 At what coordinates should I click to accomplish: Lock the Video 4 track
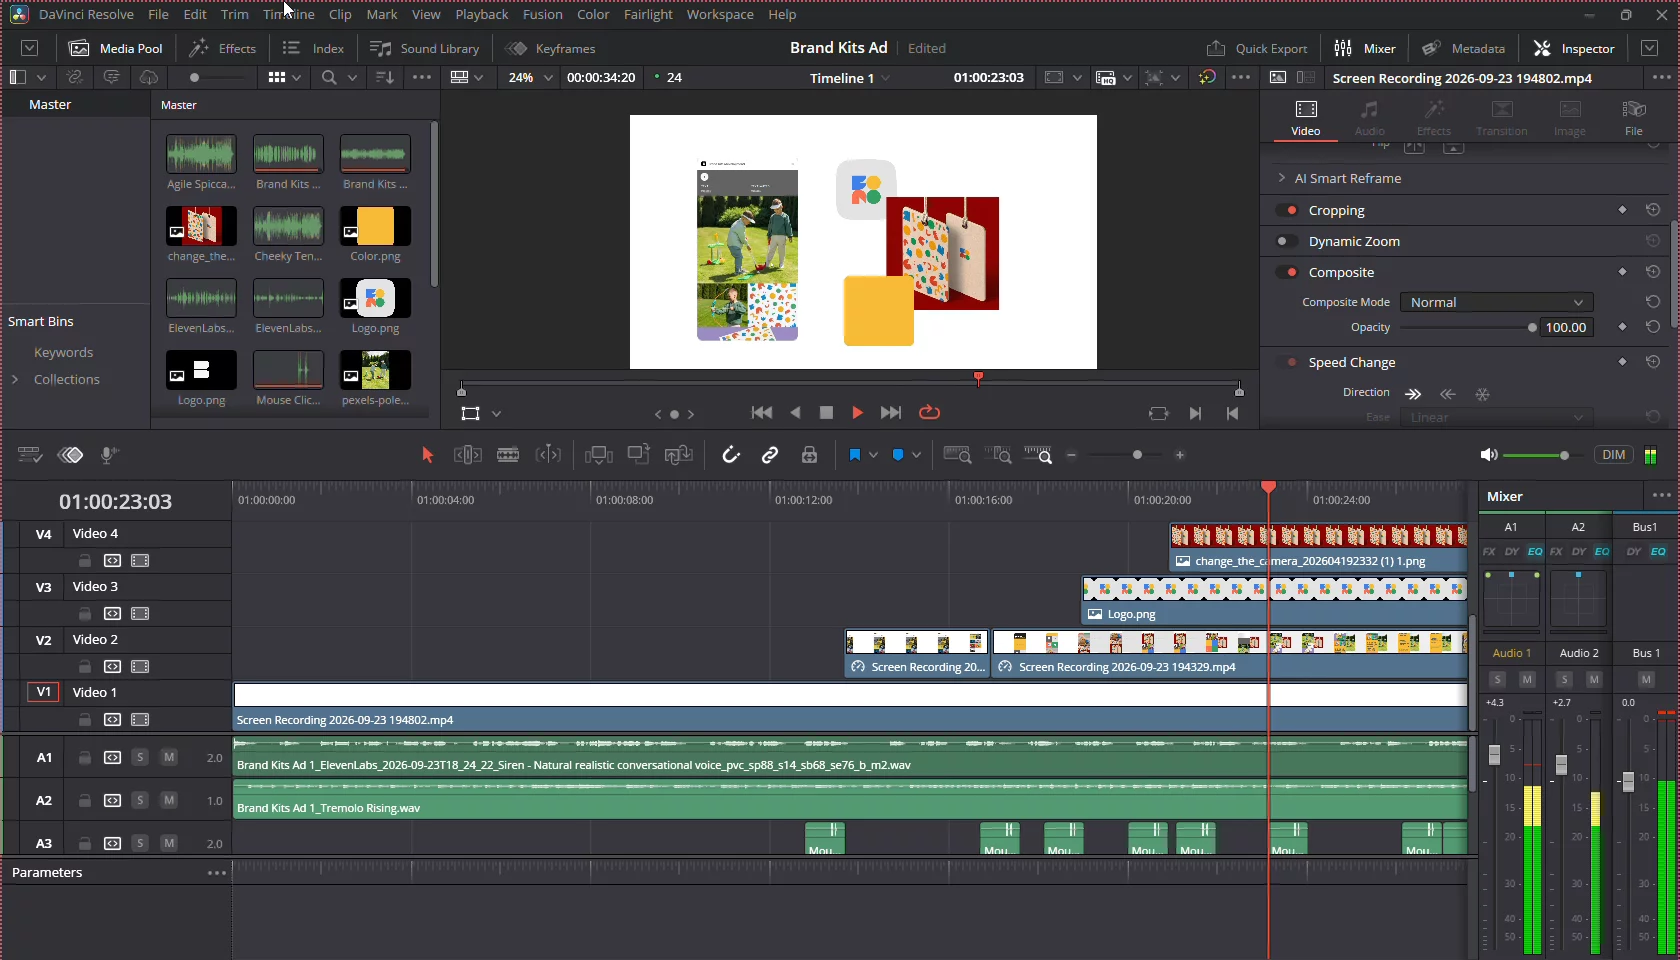(x=85, y=561)
